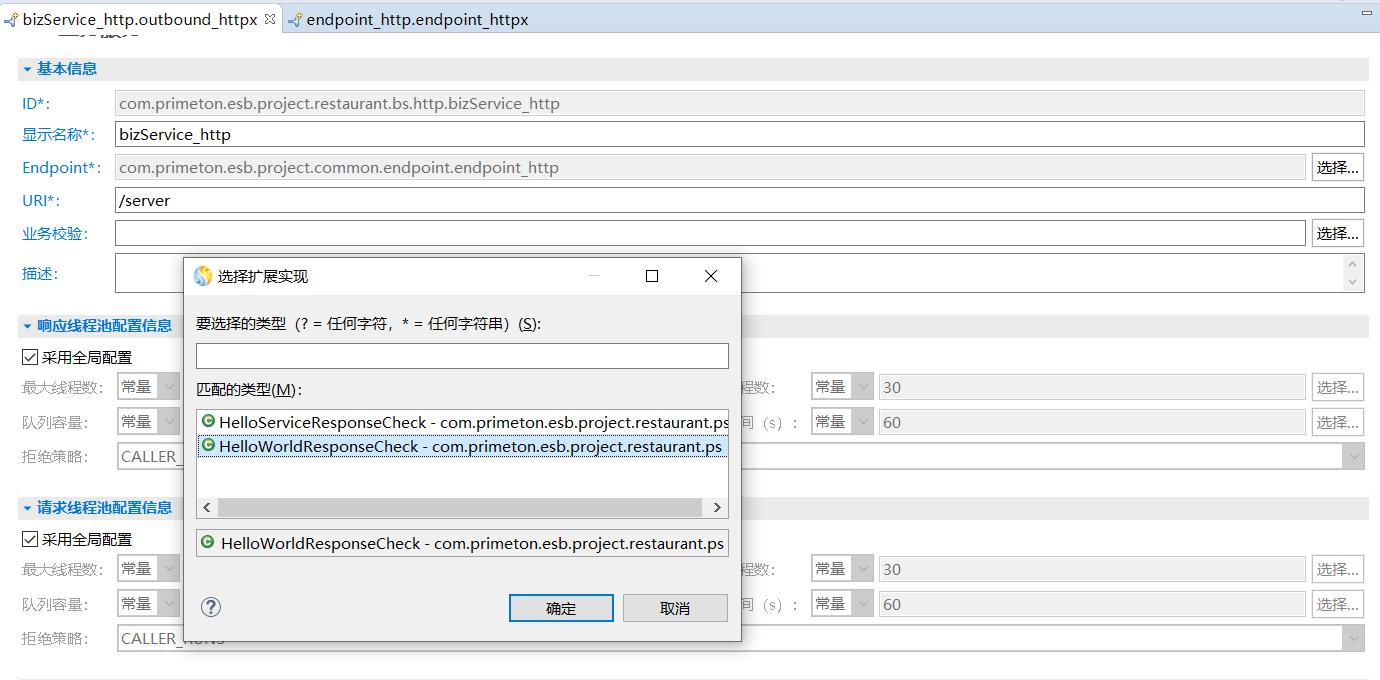Uncheck 采用全局配置 under 响应线程池配置信息
The height and width of the screenshot is (680, 1380).
tap(30, 357)
